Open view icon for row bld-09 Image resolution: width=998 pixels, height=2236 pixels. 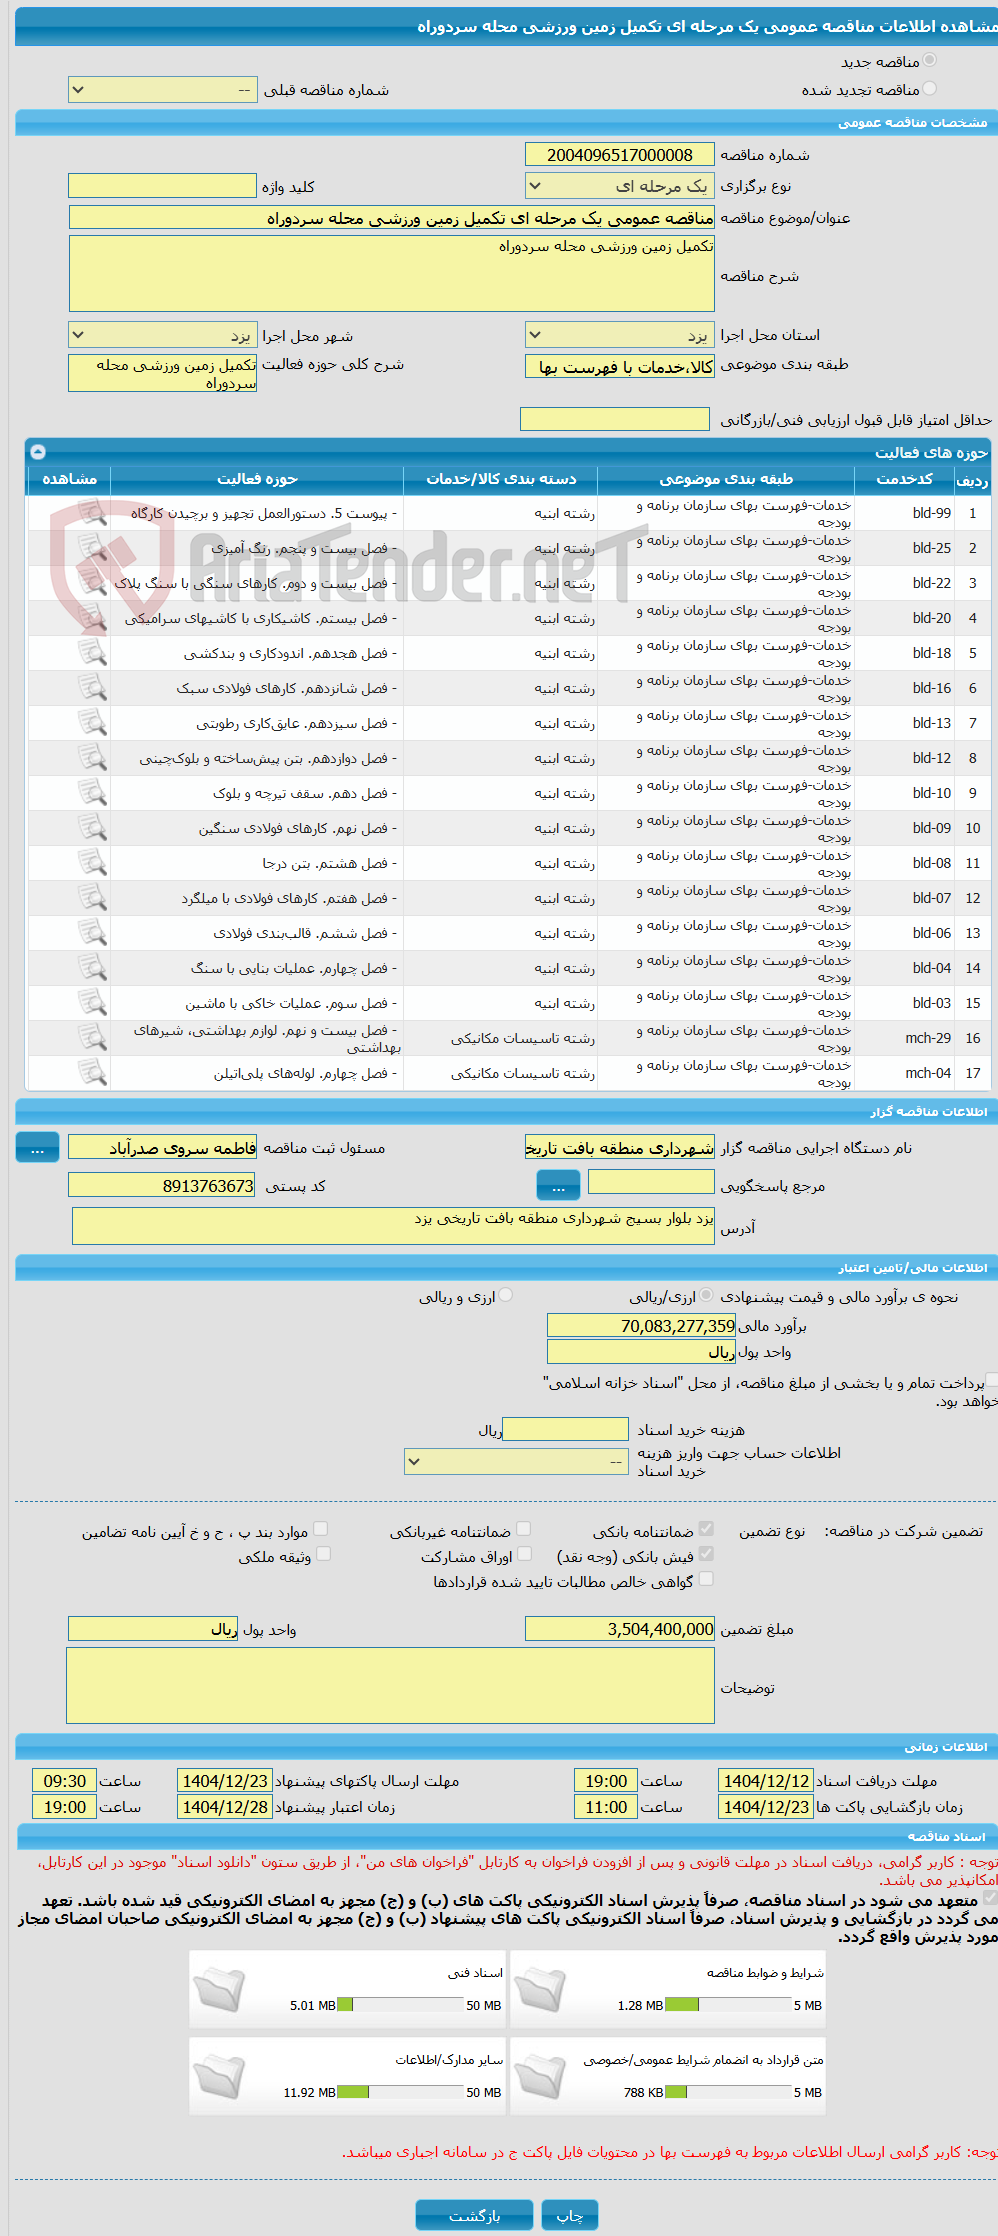click(92, 828)
